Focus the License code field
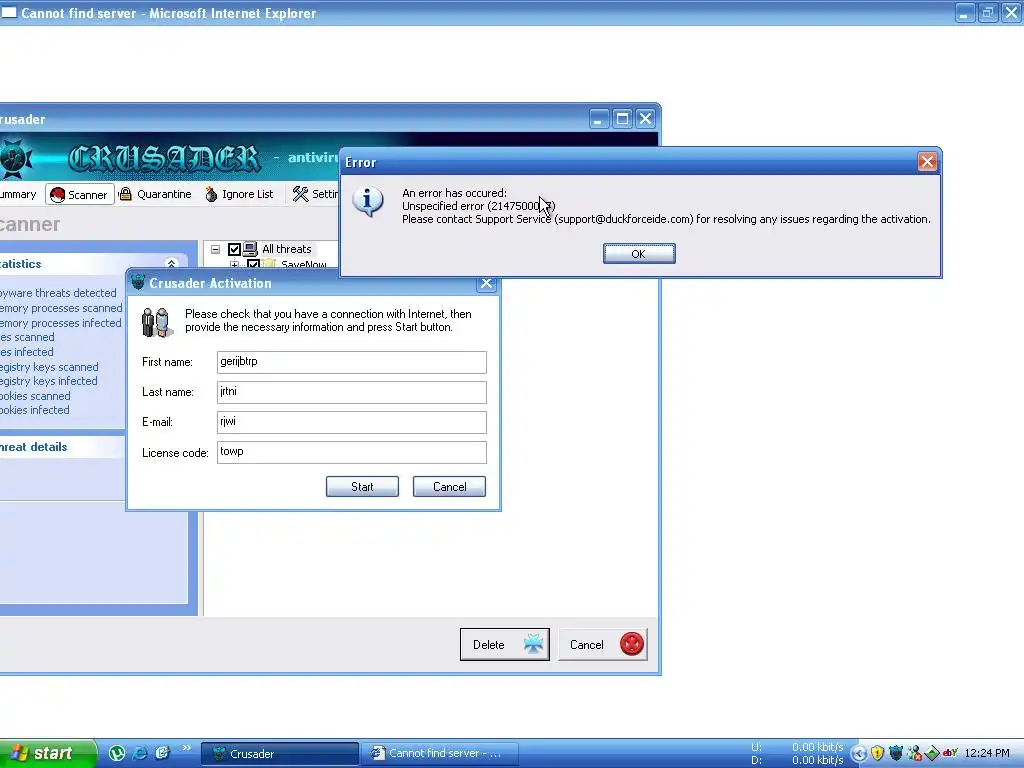The height and width of the screenshot is (768, 1024). pos(351,452)
